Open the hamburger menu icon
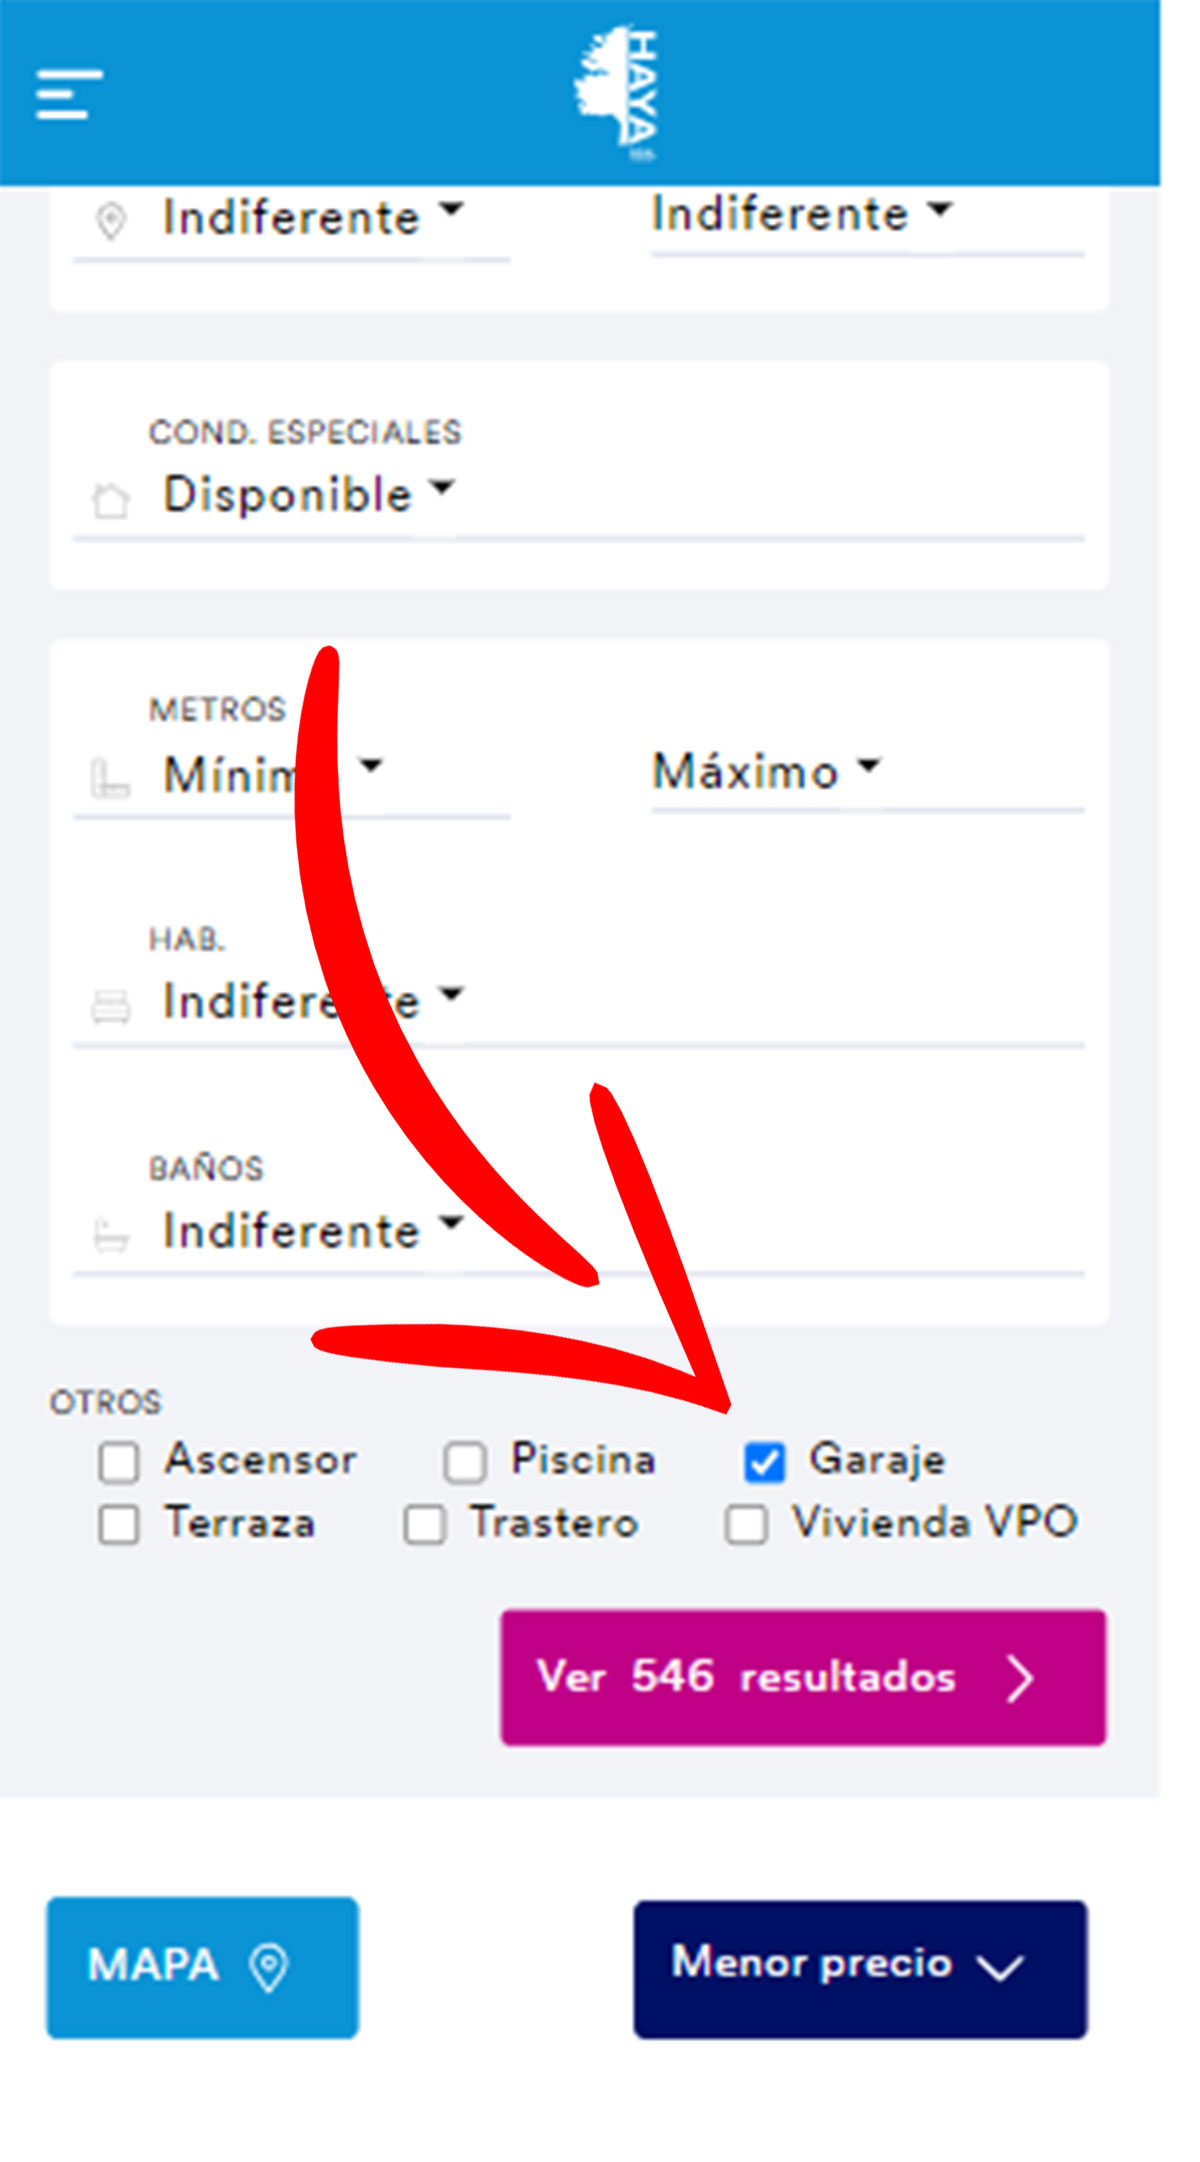The image size is (1200, 2162). pos(69,94)
